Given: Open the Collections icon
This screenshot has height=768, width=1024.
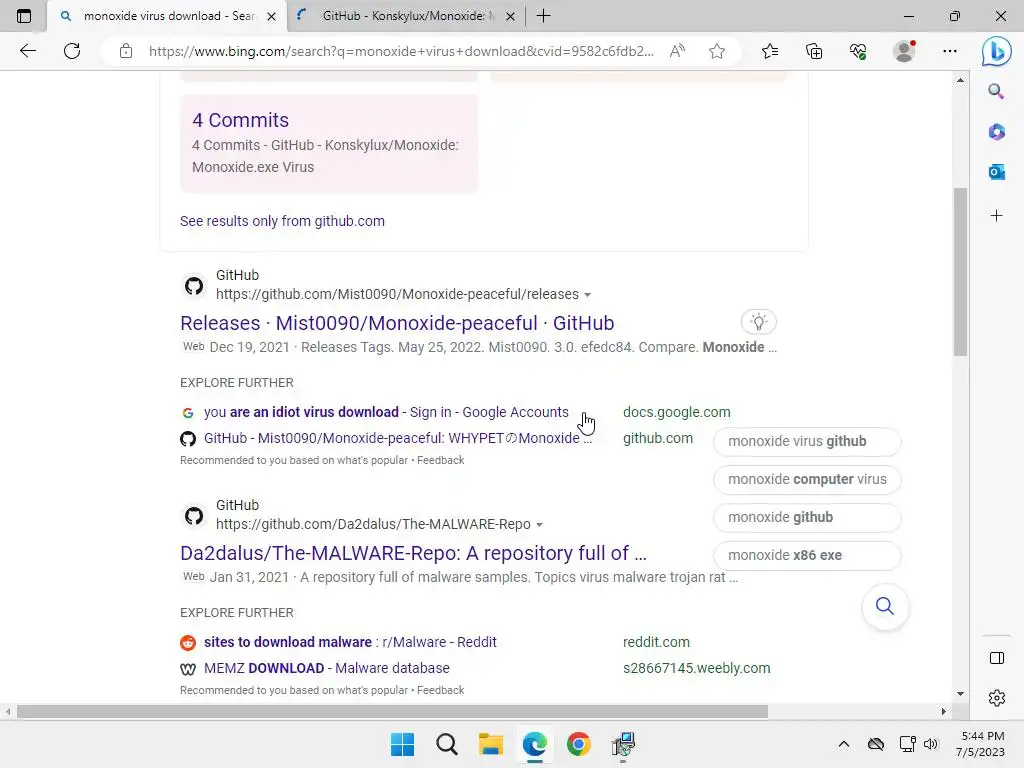Looking at the screenshot, I should click(814, 51).
